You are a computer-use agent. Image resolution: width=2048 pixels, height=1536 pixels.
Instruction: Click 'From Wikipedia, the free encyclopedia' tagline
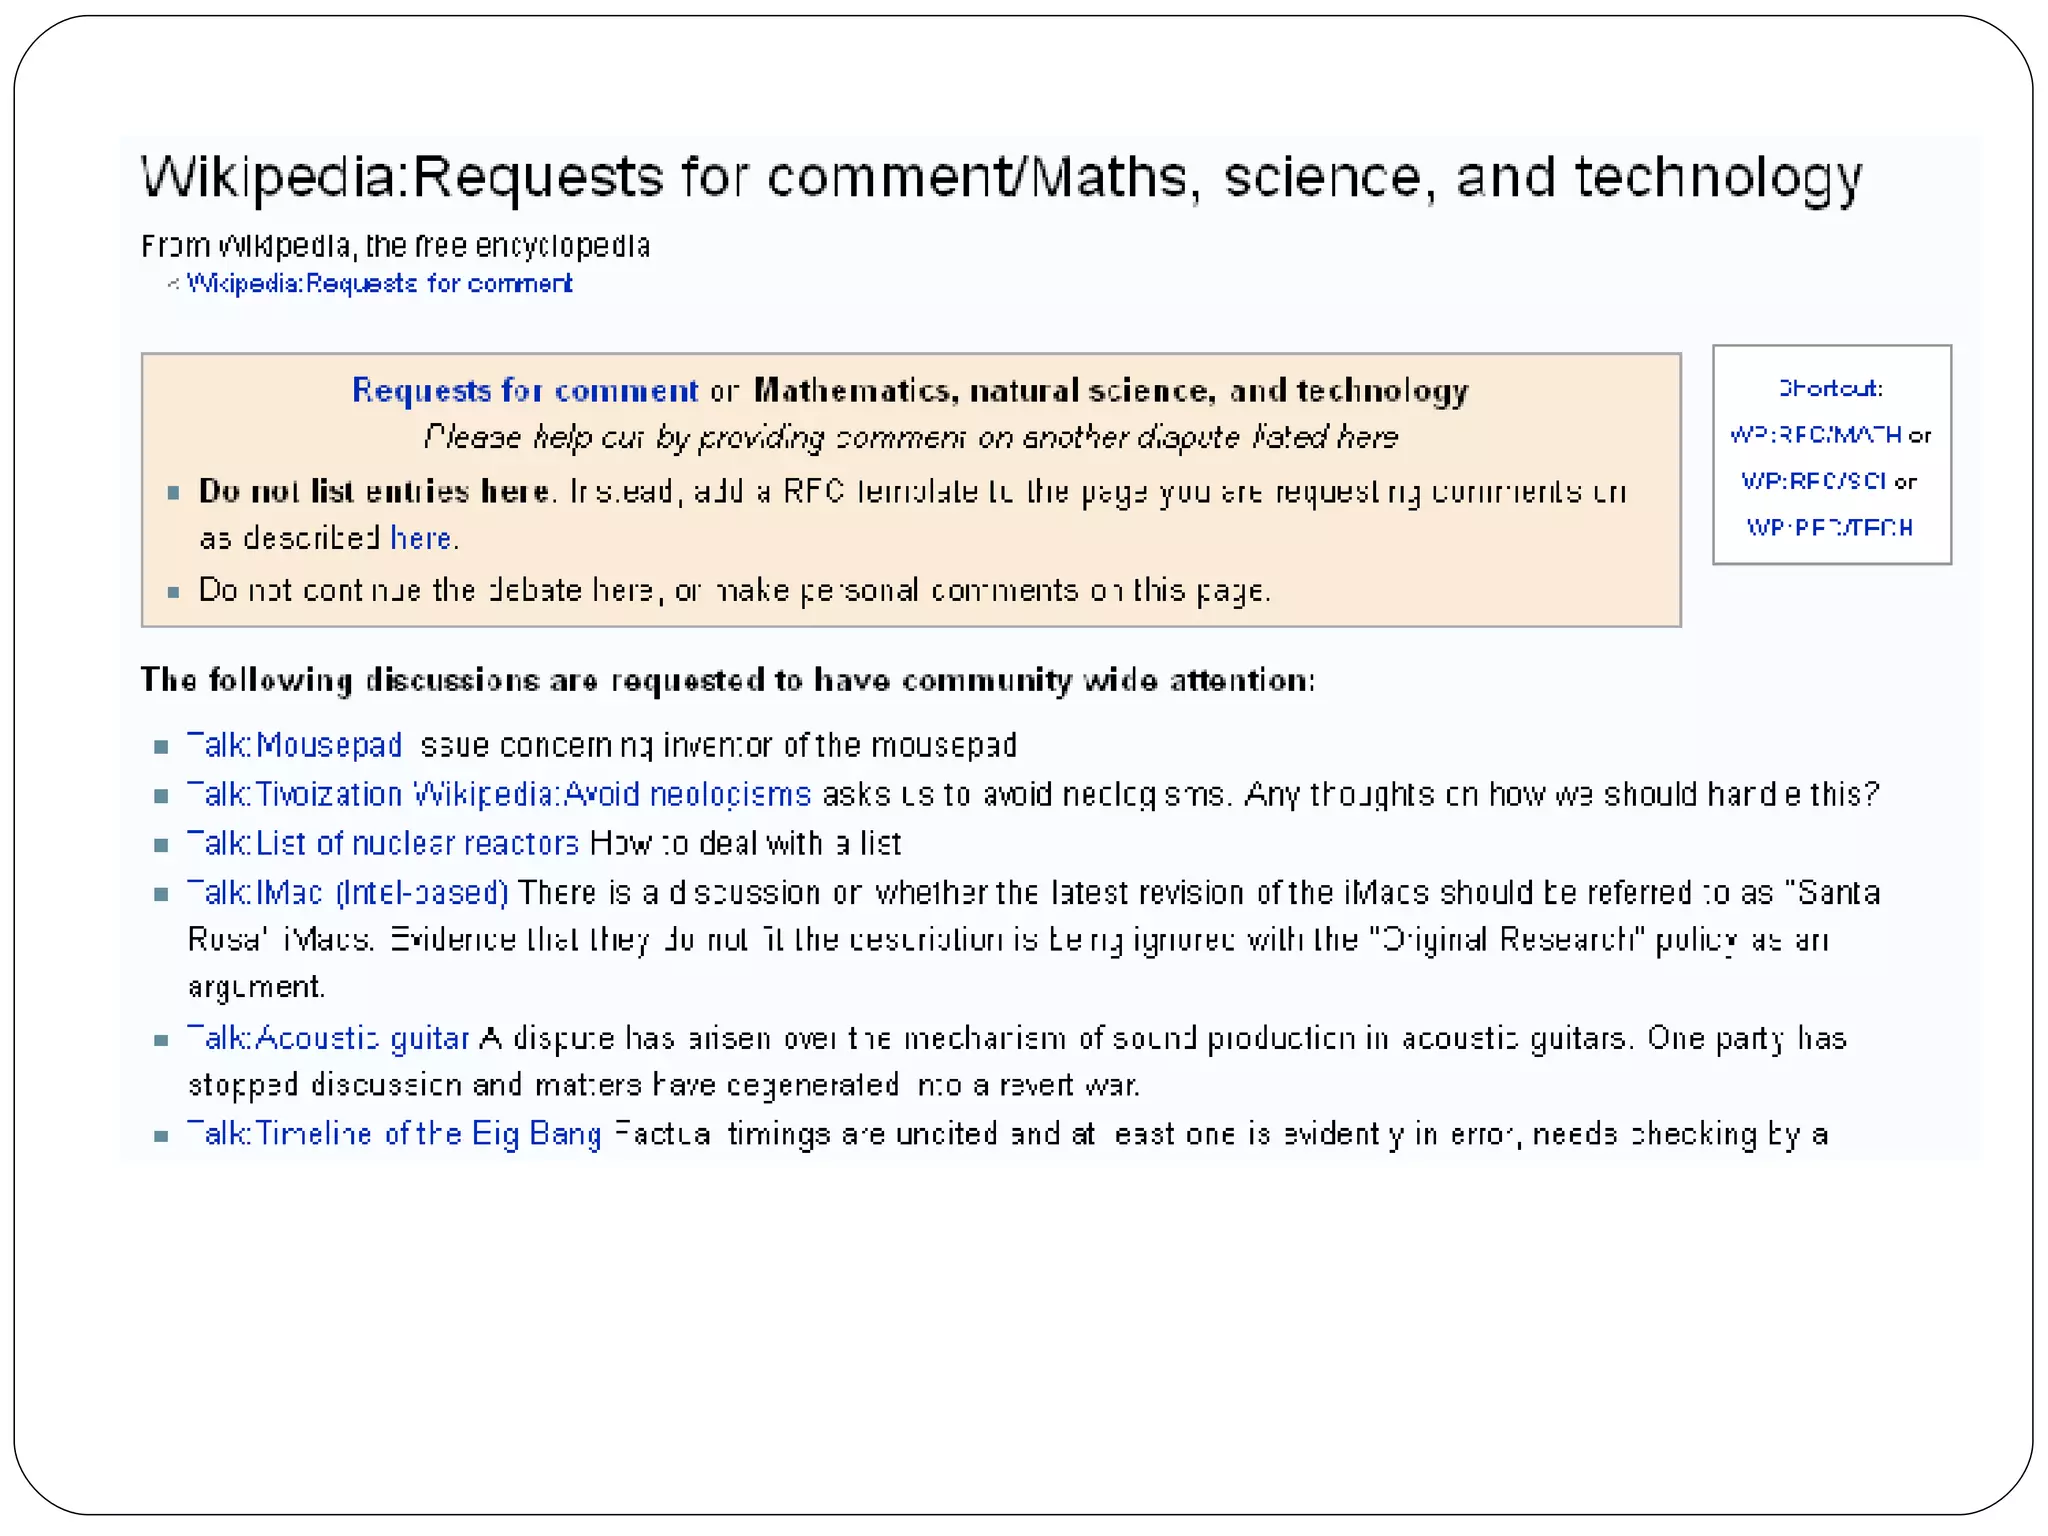[395, 246]
